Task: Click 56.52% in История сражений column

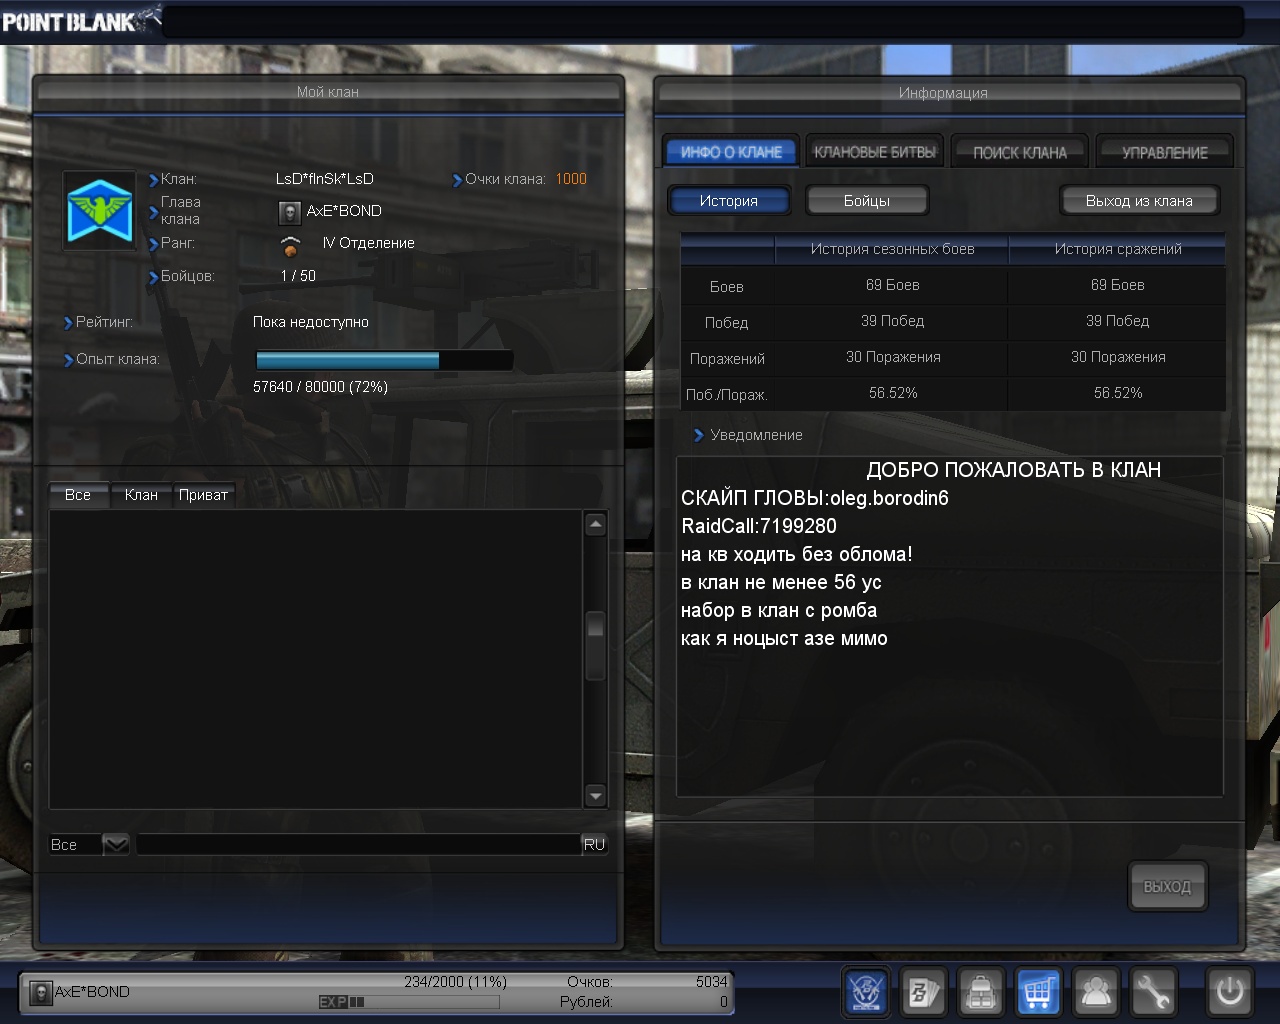Action: (1118, 393)
